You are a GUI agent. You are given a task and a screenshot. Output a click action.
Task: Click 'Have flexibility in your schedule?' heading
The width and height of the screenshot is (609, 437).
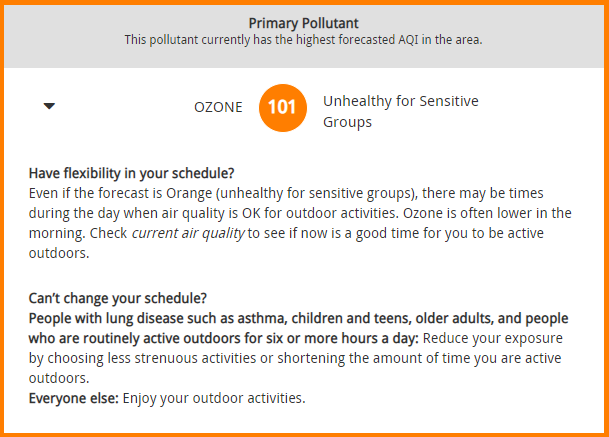pos(131,173)
